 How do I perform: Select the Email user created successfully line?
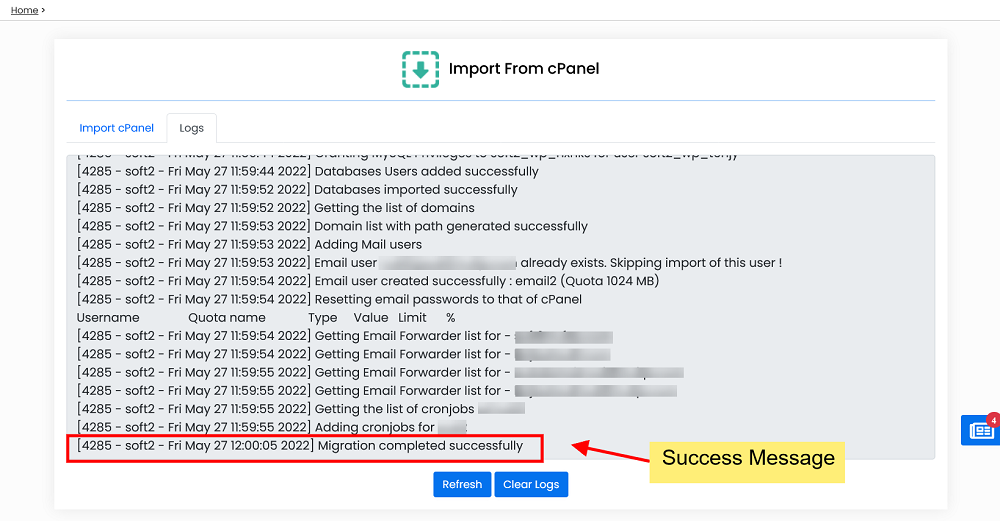point(368,281)
